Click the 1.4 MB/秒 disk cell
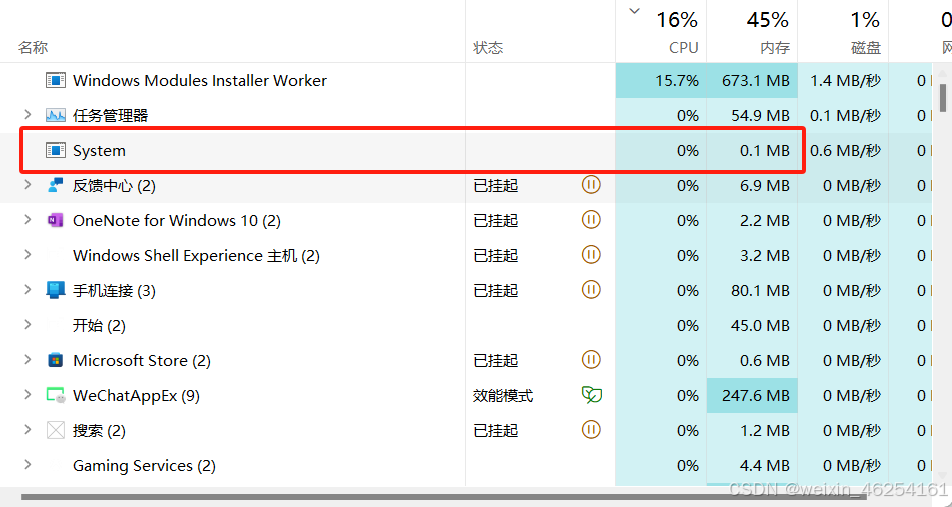 pos(843,80)
